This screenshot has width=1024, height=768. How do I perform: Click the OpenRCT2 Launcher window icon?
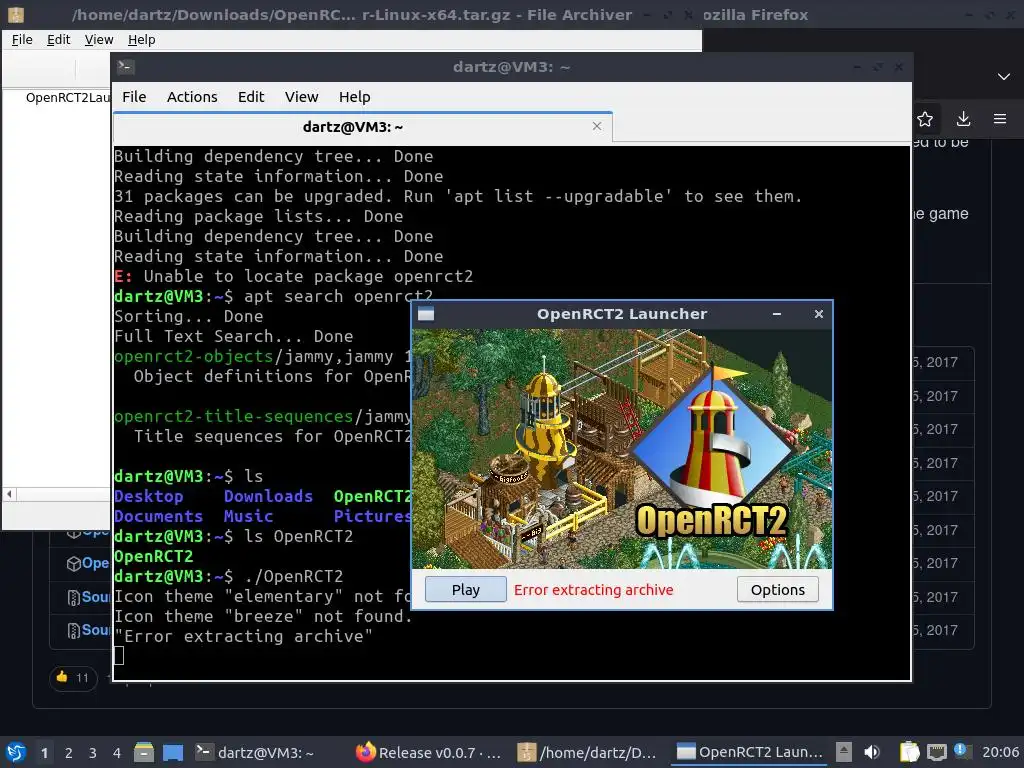[x=426, y=314]
